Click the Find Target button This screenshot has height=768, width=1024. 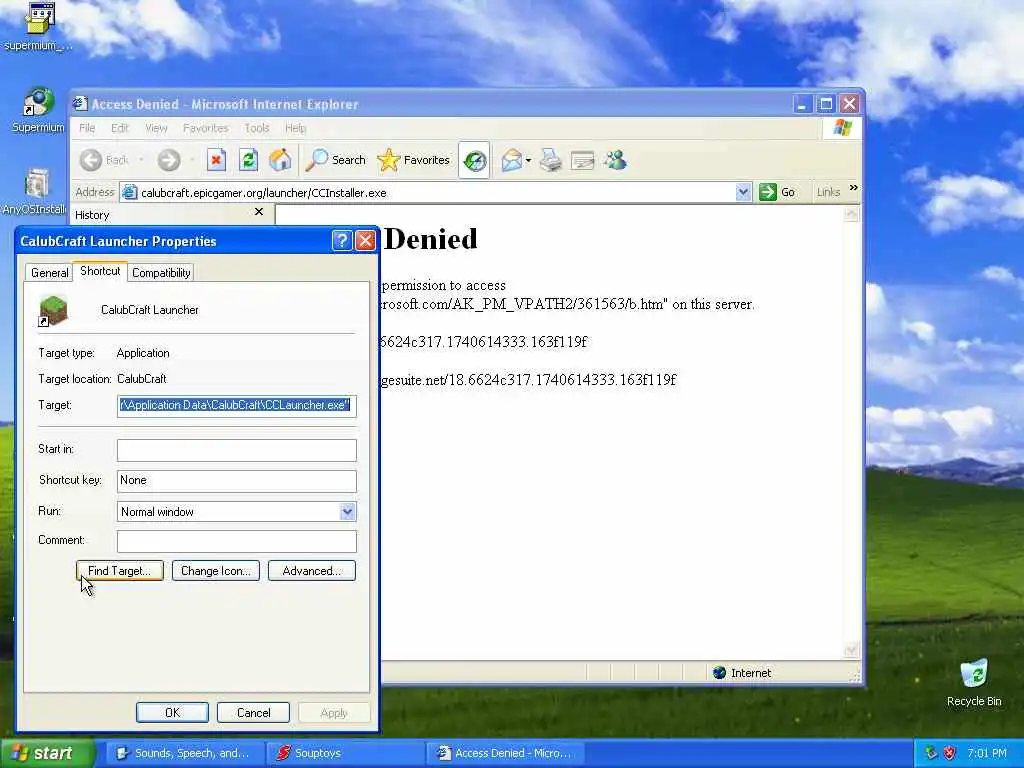(x=120, y=571)
